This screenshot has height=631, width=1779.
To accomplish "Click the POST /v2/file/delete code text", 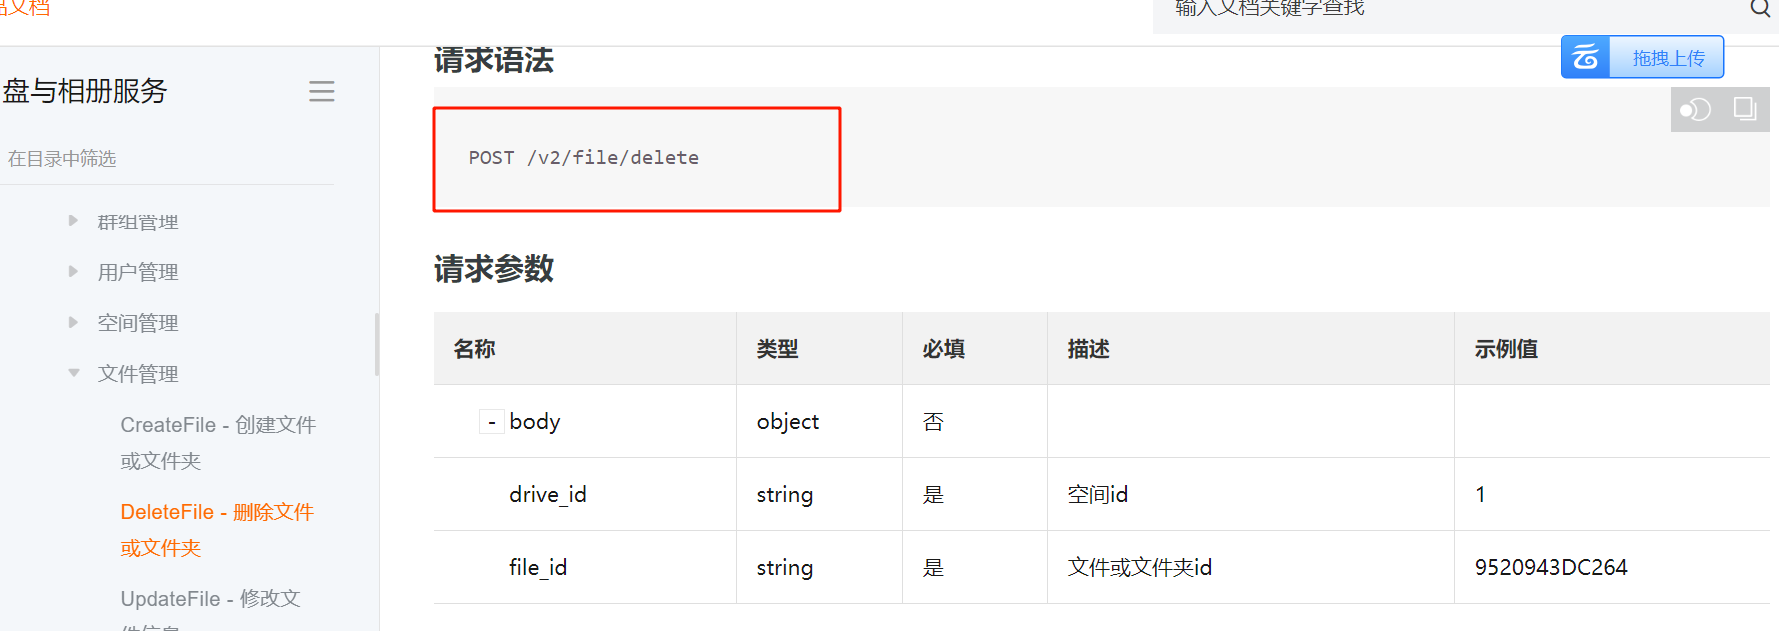I will click(584, 158).
